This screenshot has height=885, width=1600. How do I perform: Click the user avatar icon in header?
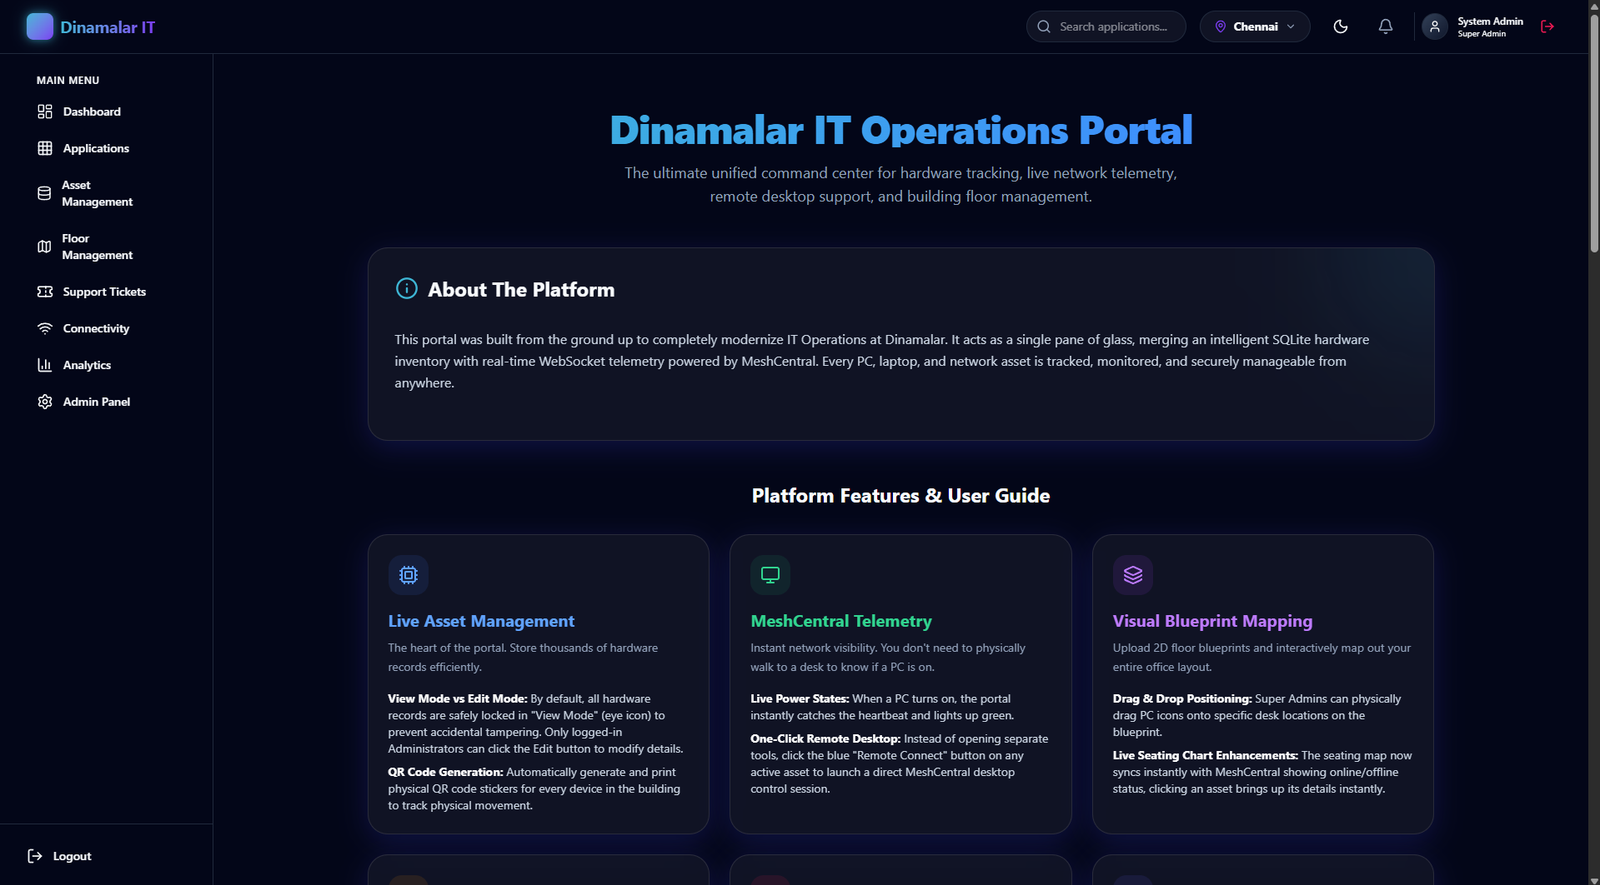(x=1435, y=27)
